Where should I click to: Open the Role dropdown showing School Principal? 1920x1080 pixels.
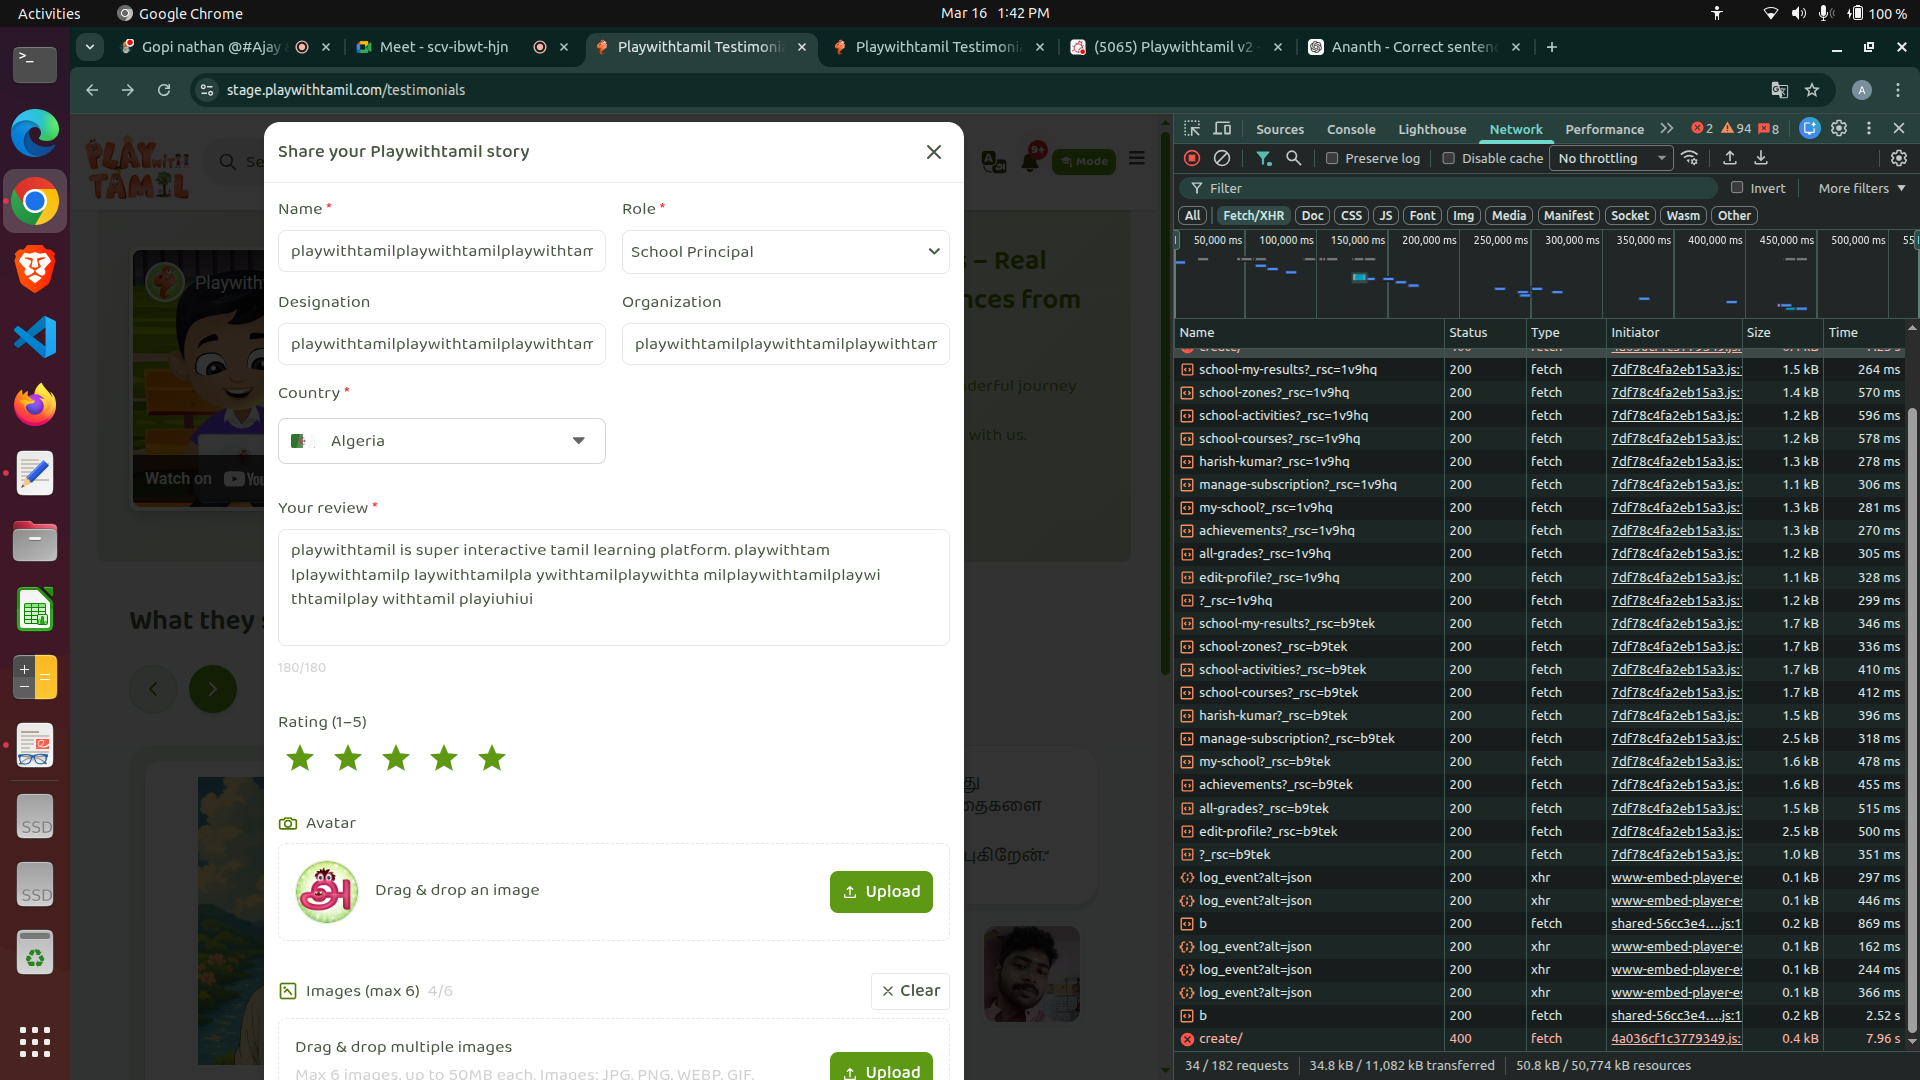(785, 252)
